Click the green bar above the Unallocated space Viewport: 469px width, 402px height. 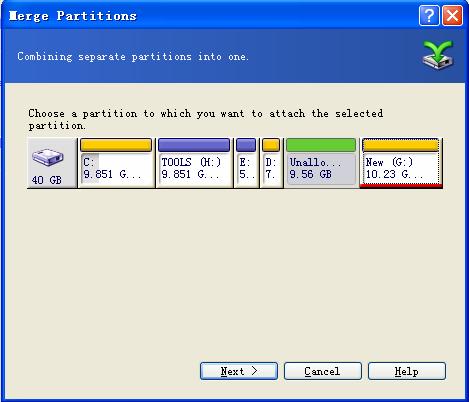tap(321, 145)
